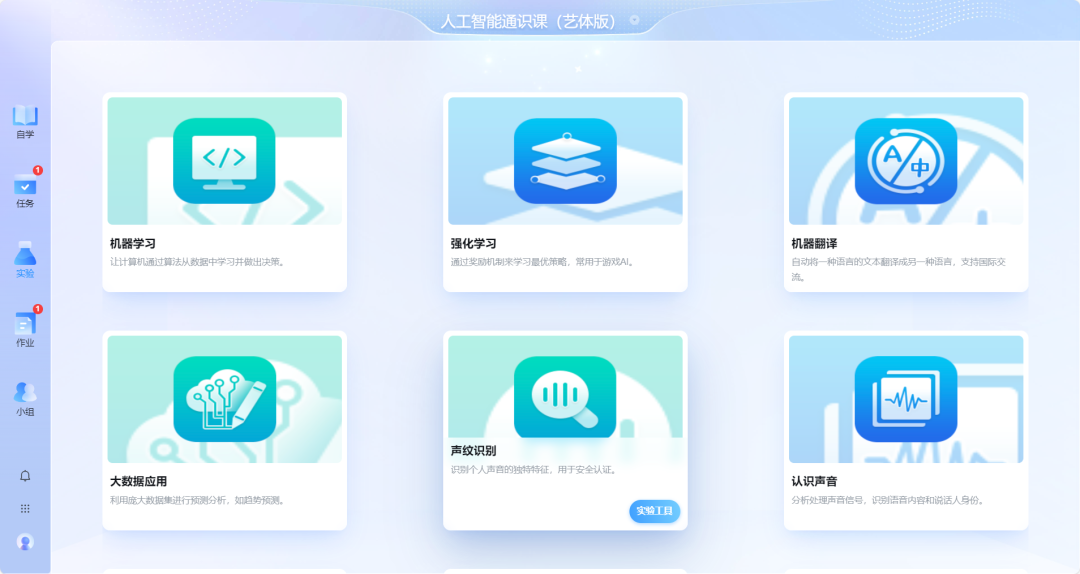Open the 认识声音 card title
The width and height of the screenshot is (1080, 574).
click(x=814, y=482)
